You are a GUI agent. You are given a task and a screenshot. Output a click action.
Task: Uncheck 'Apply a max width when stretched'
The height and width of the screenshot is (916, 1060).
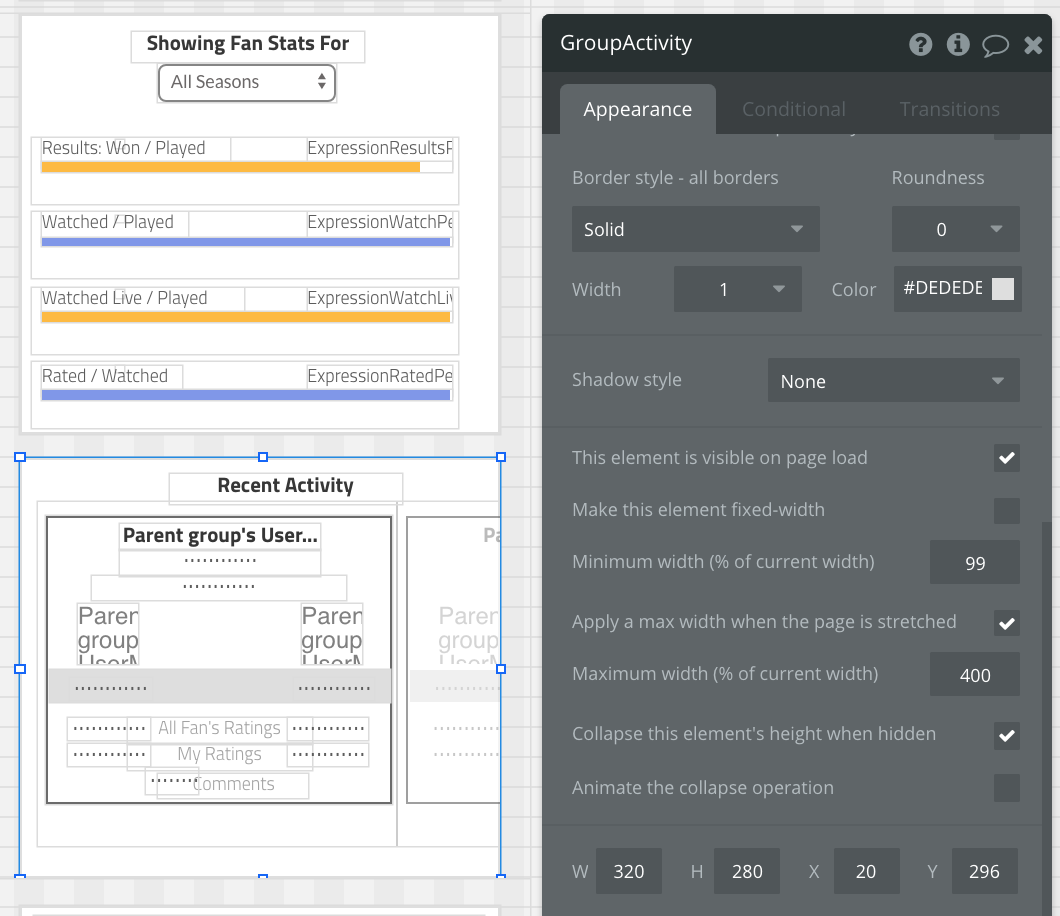click(1006, 622)
